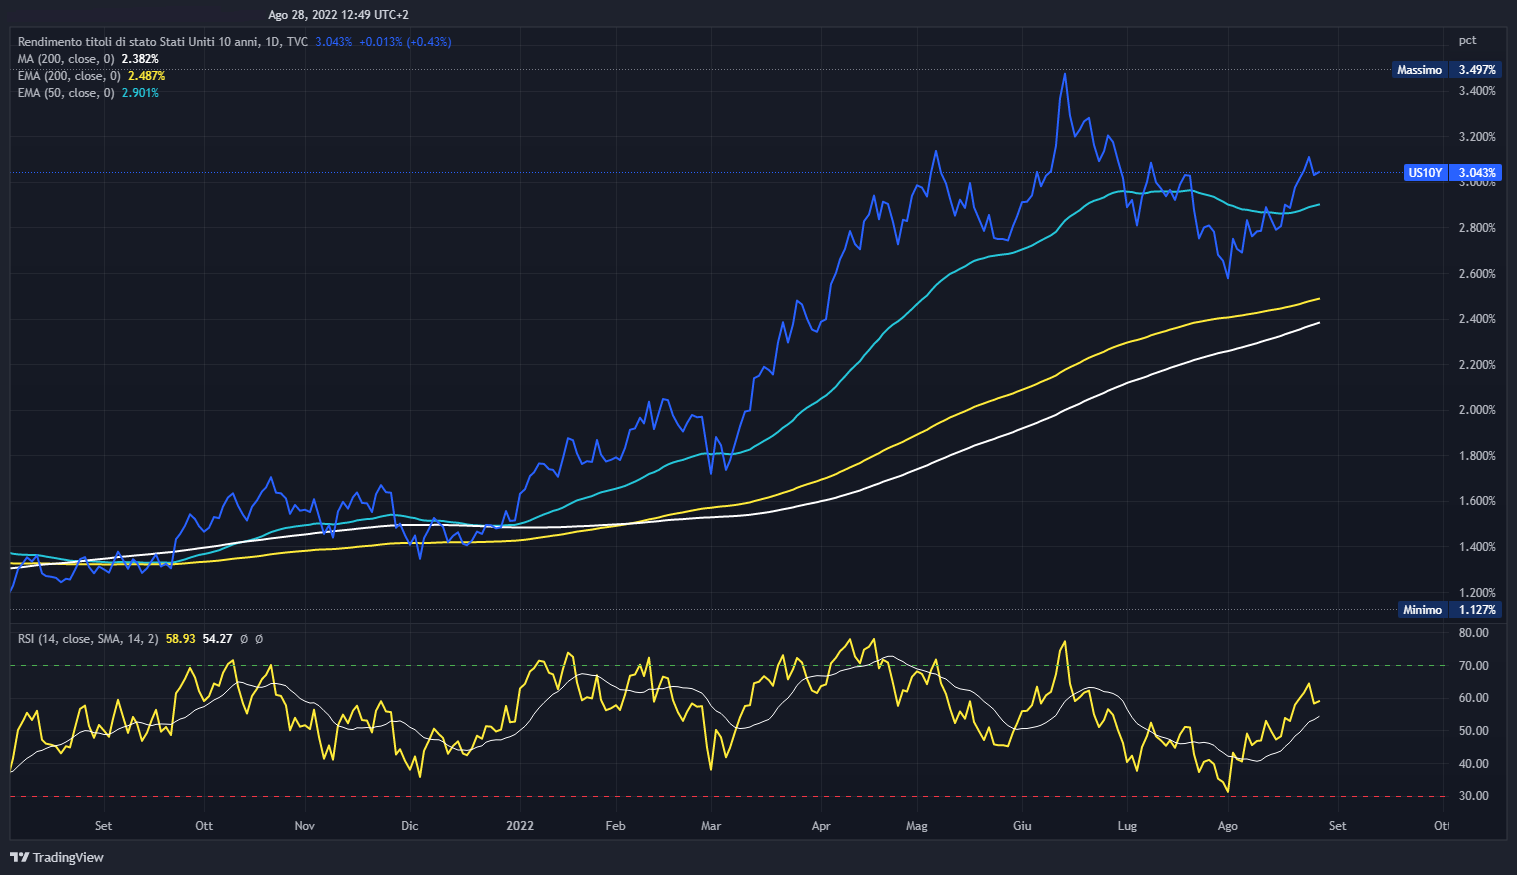Click the pct unit label on price axis
The height and width of the screenshot is (875, 1517).
click(1467, 40)
